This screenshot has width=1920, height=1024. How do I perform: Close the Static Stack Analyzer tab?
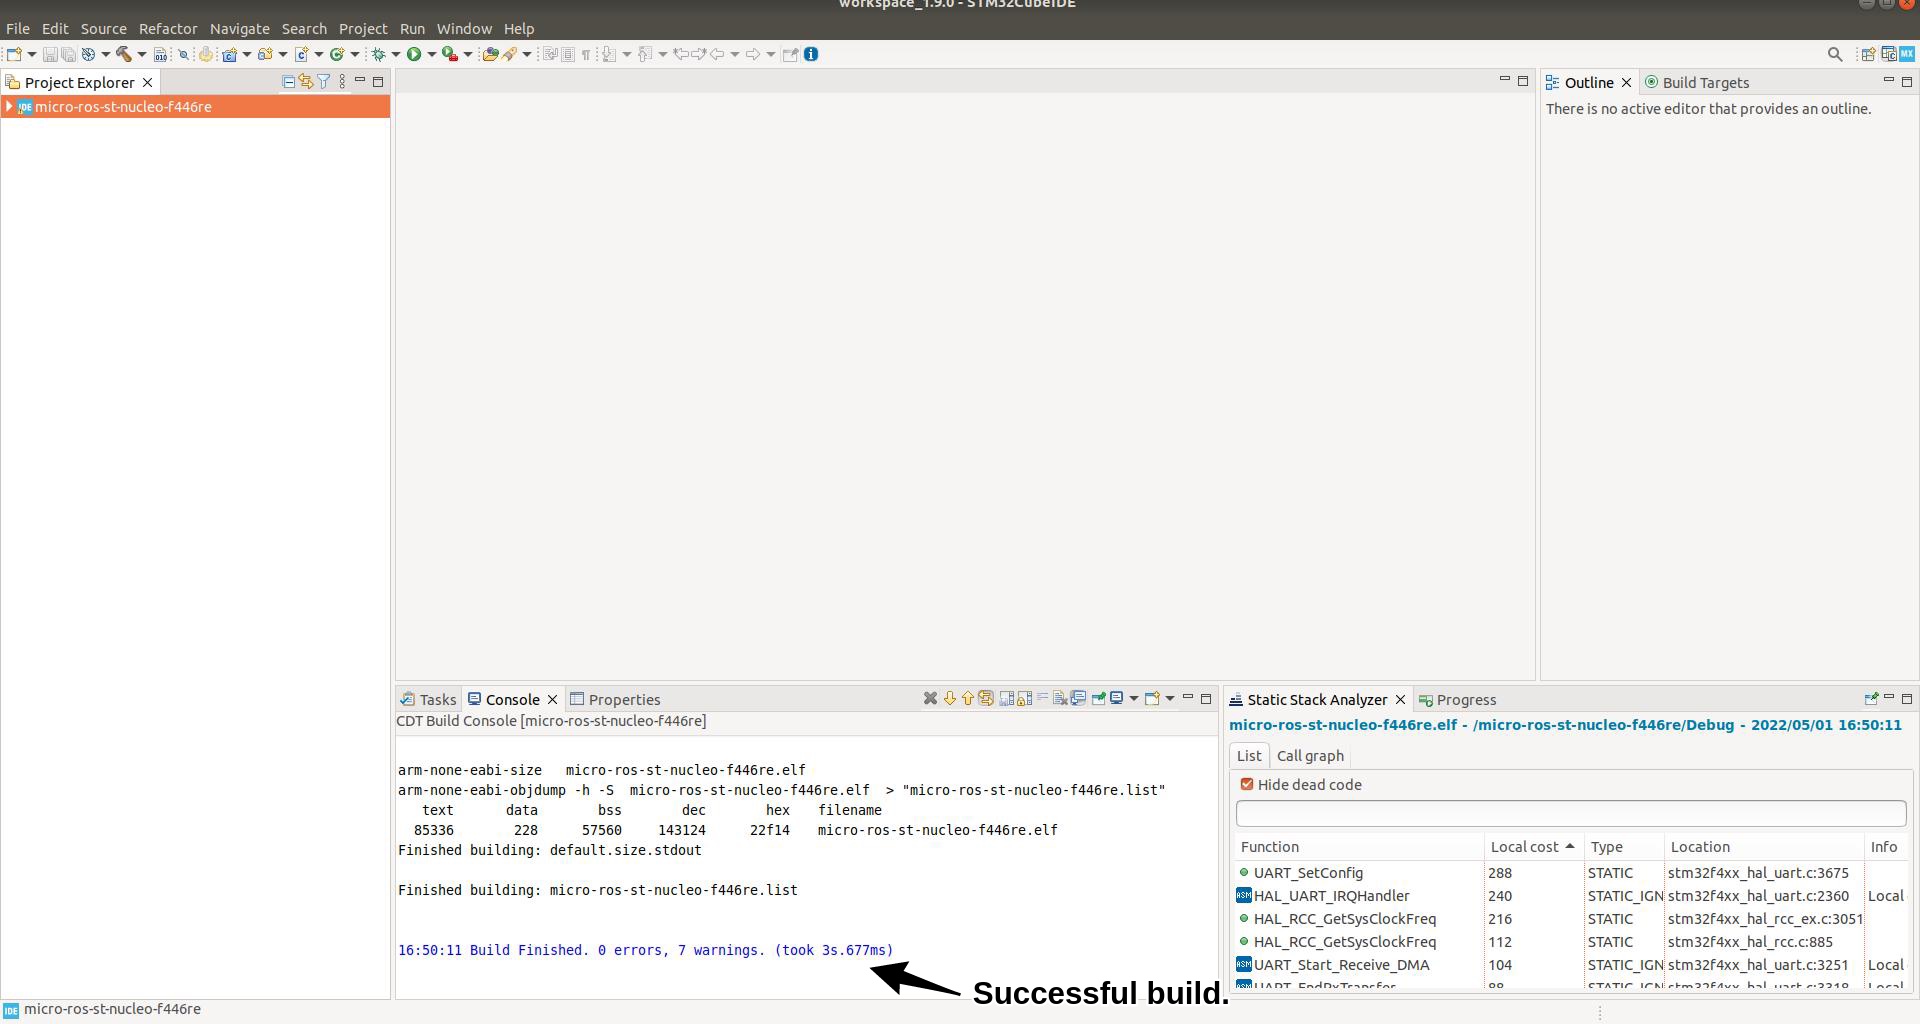(1400, 700)
